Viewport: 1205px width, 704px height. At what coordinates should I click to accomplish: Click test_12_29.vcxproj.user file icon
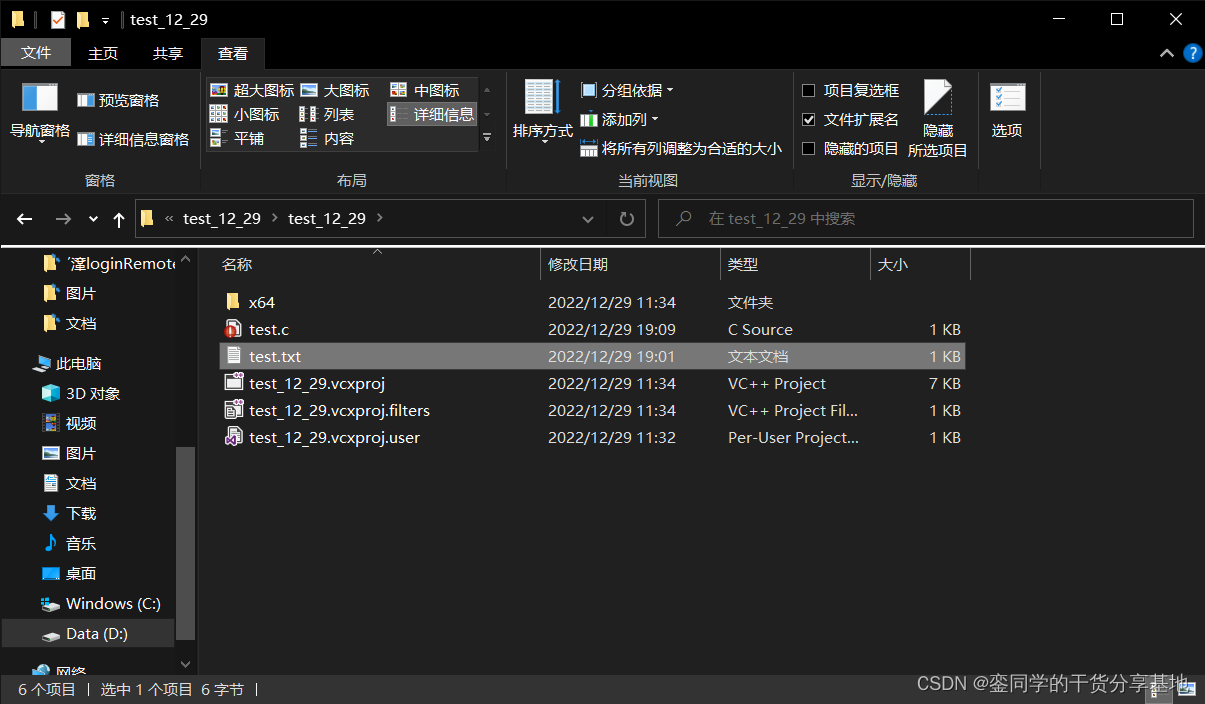(233, 437)
